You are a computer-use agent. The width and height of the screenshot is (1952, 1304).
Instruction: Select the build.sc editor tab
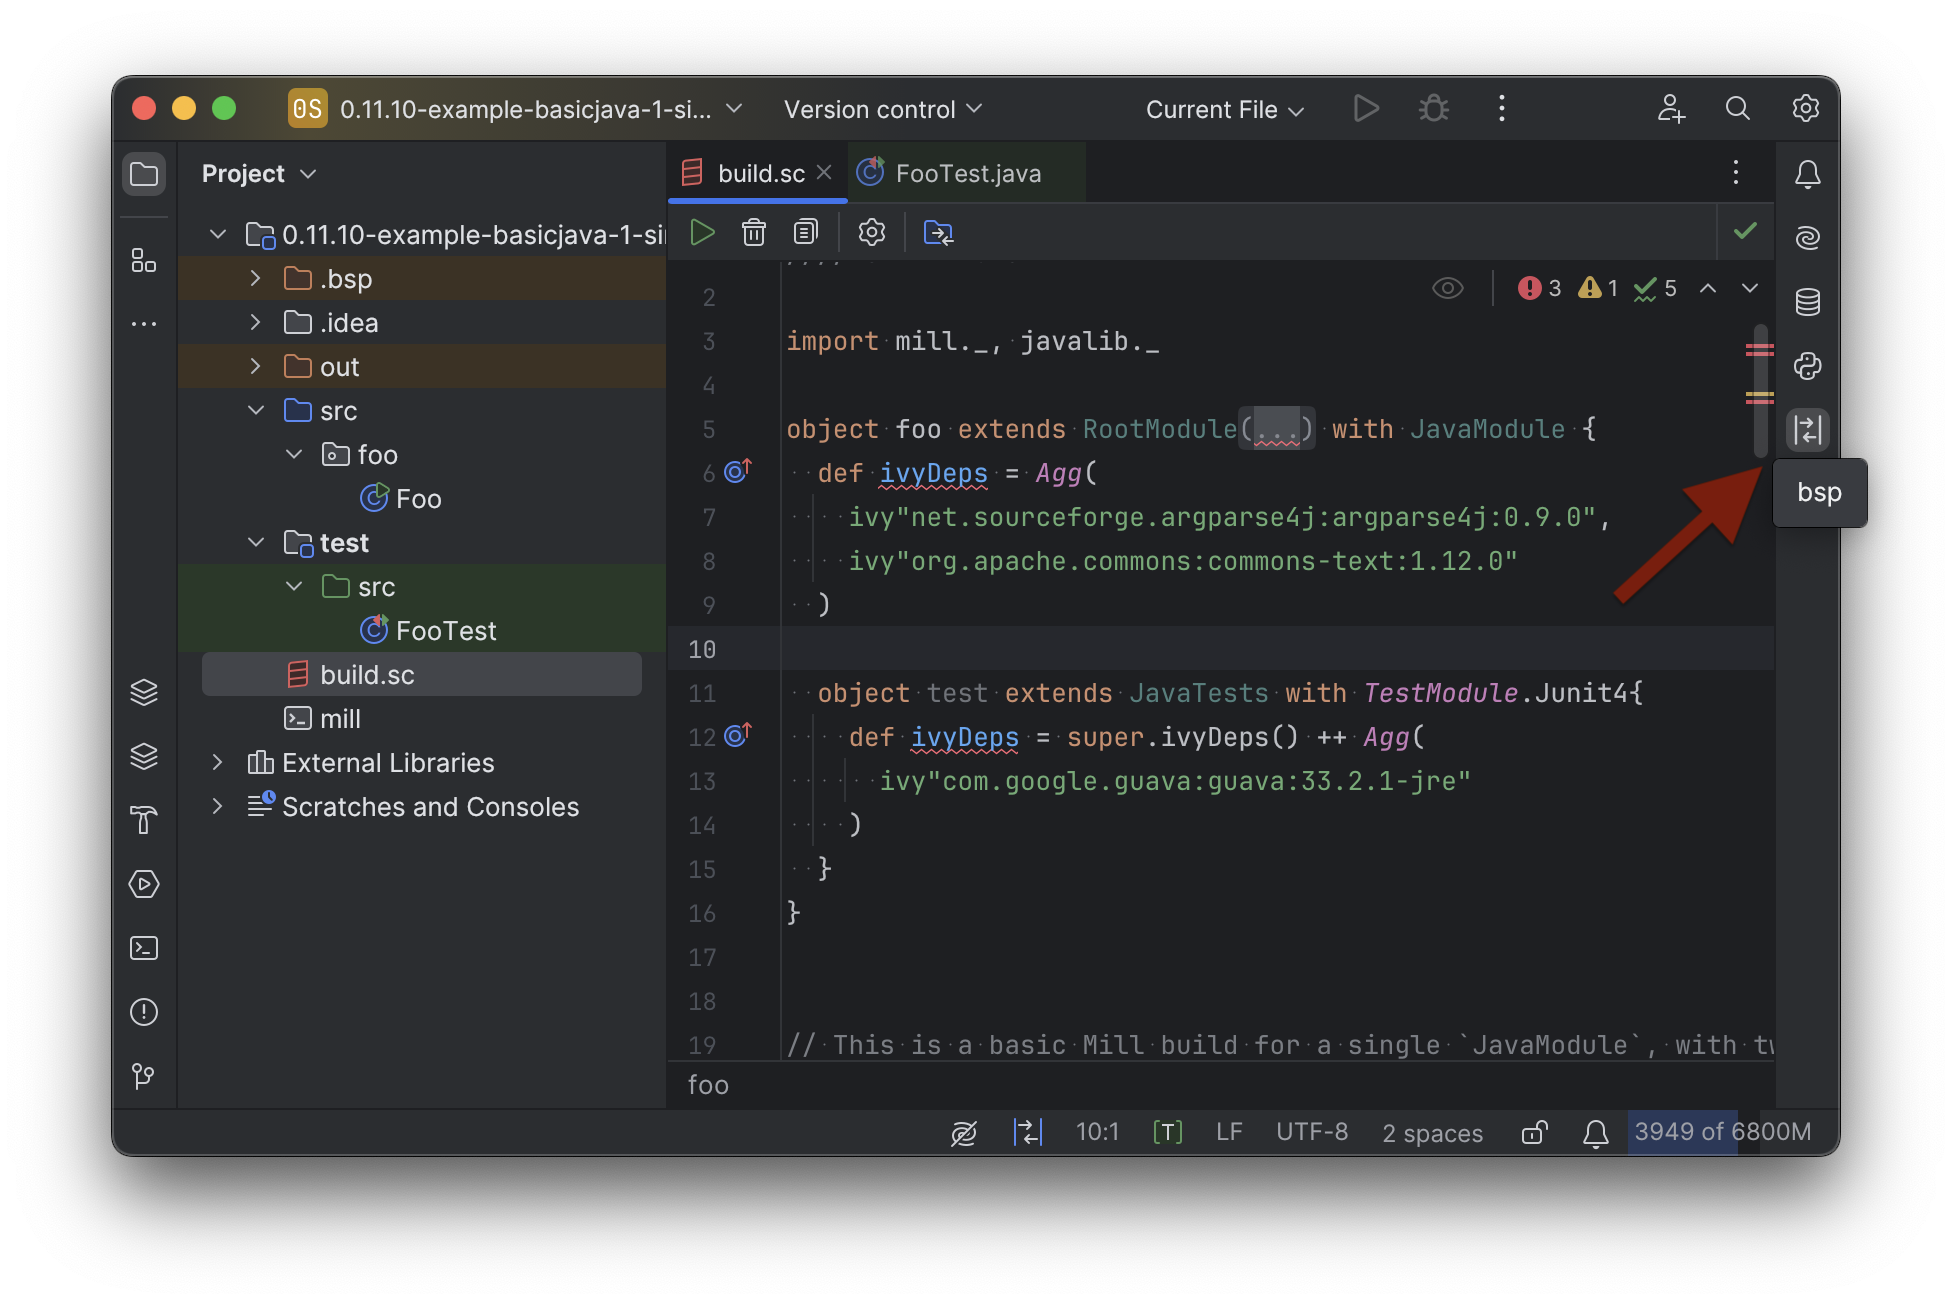[762, 172]
